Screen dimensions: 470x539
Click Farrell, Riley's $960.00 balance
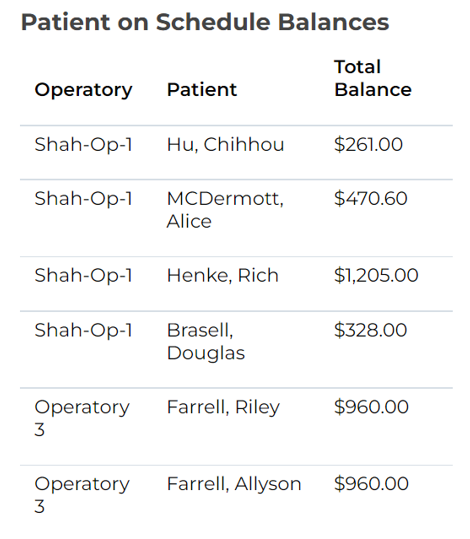coord(371,407)
